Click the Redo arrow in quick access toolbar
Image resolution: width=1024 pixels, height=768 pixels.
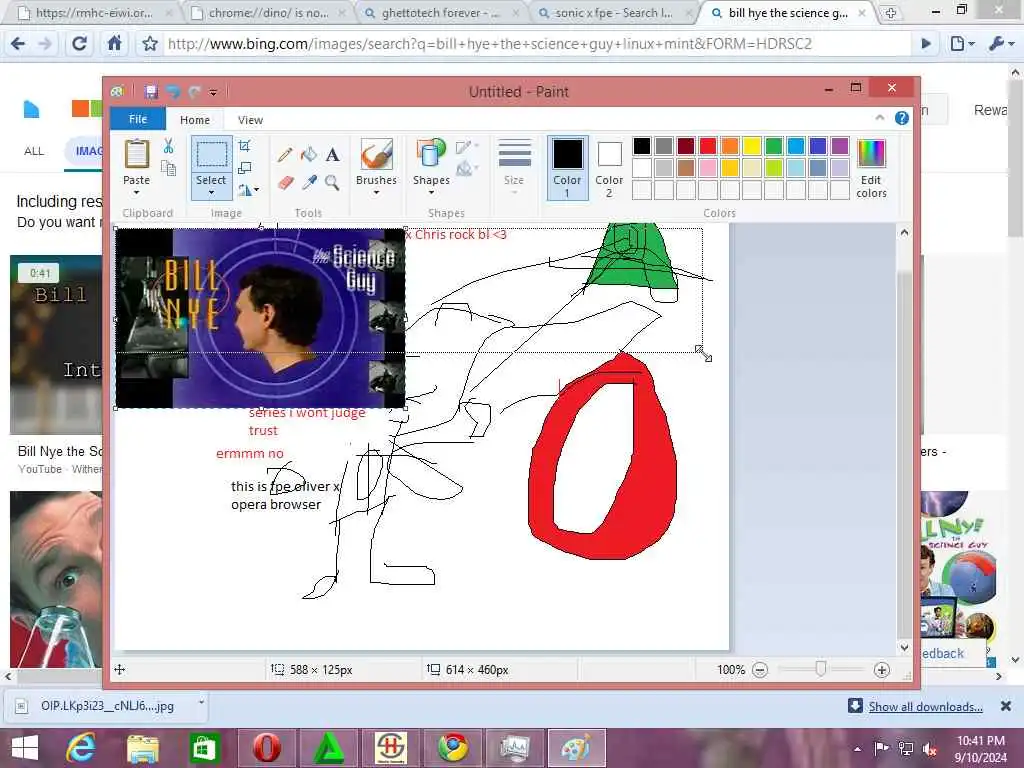point(194,91)
